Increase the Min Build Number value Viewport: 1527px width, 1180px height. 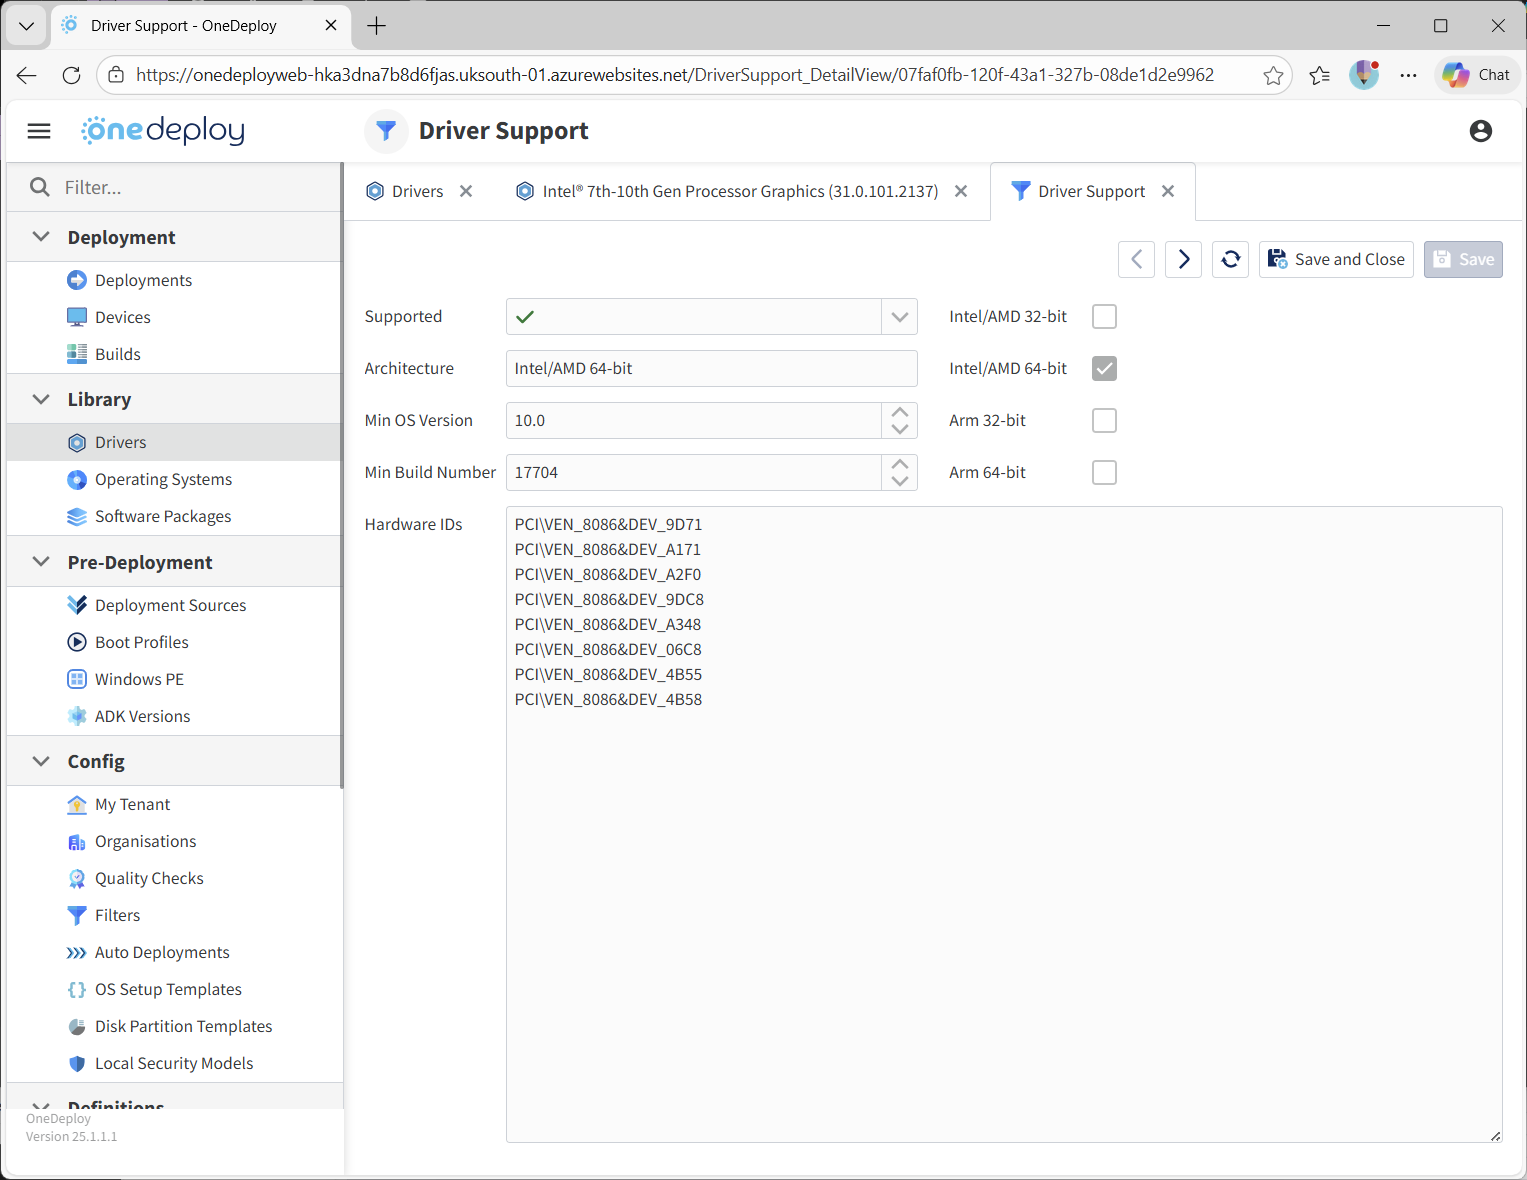click(x=899, y=464)
